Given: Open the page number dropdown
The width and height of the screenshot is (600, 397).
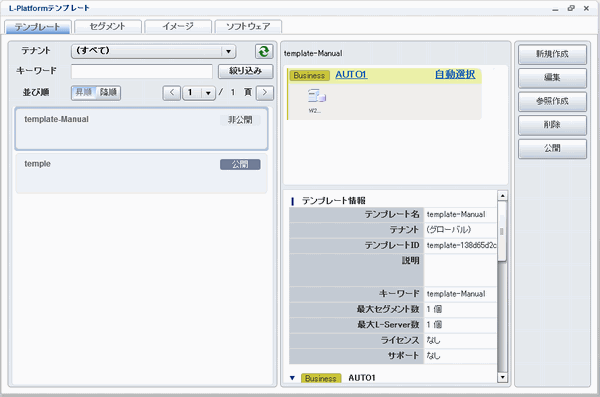Looking at the screenshot, I should pyautogui.click(x=199, y=93).
